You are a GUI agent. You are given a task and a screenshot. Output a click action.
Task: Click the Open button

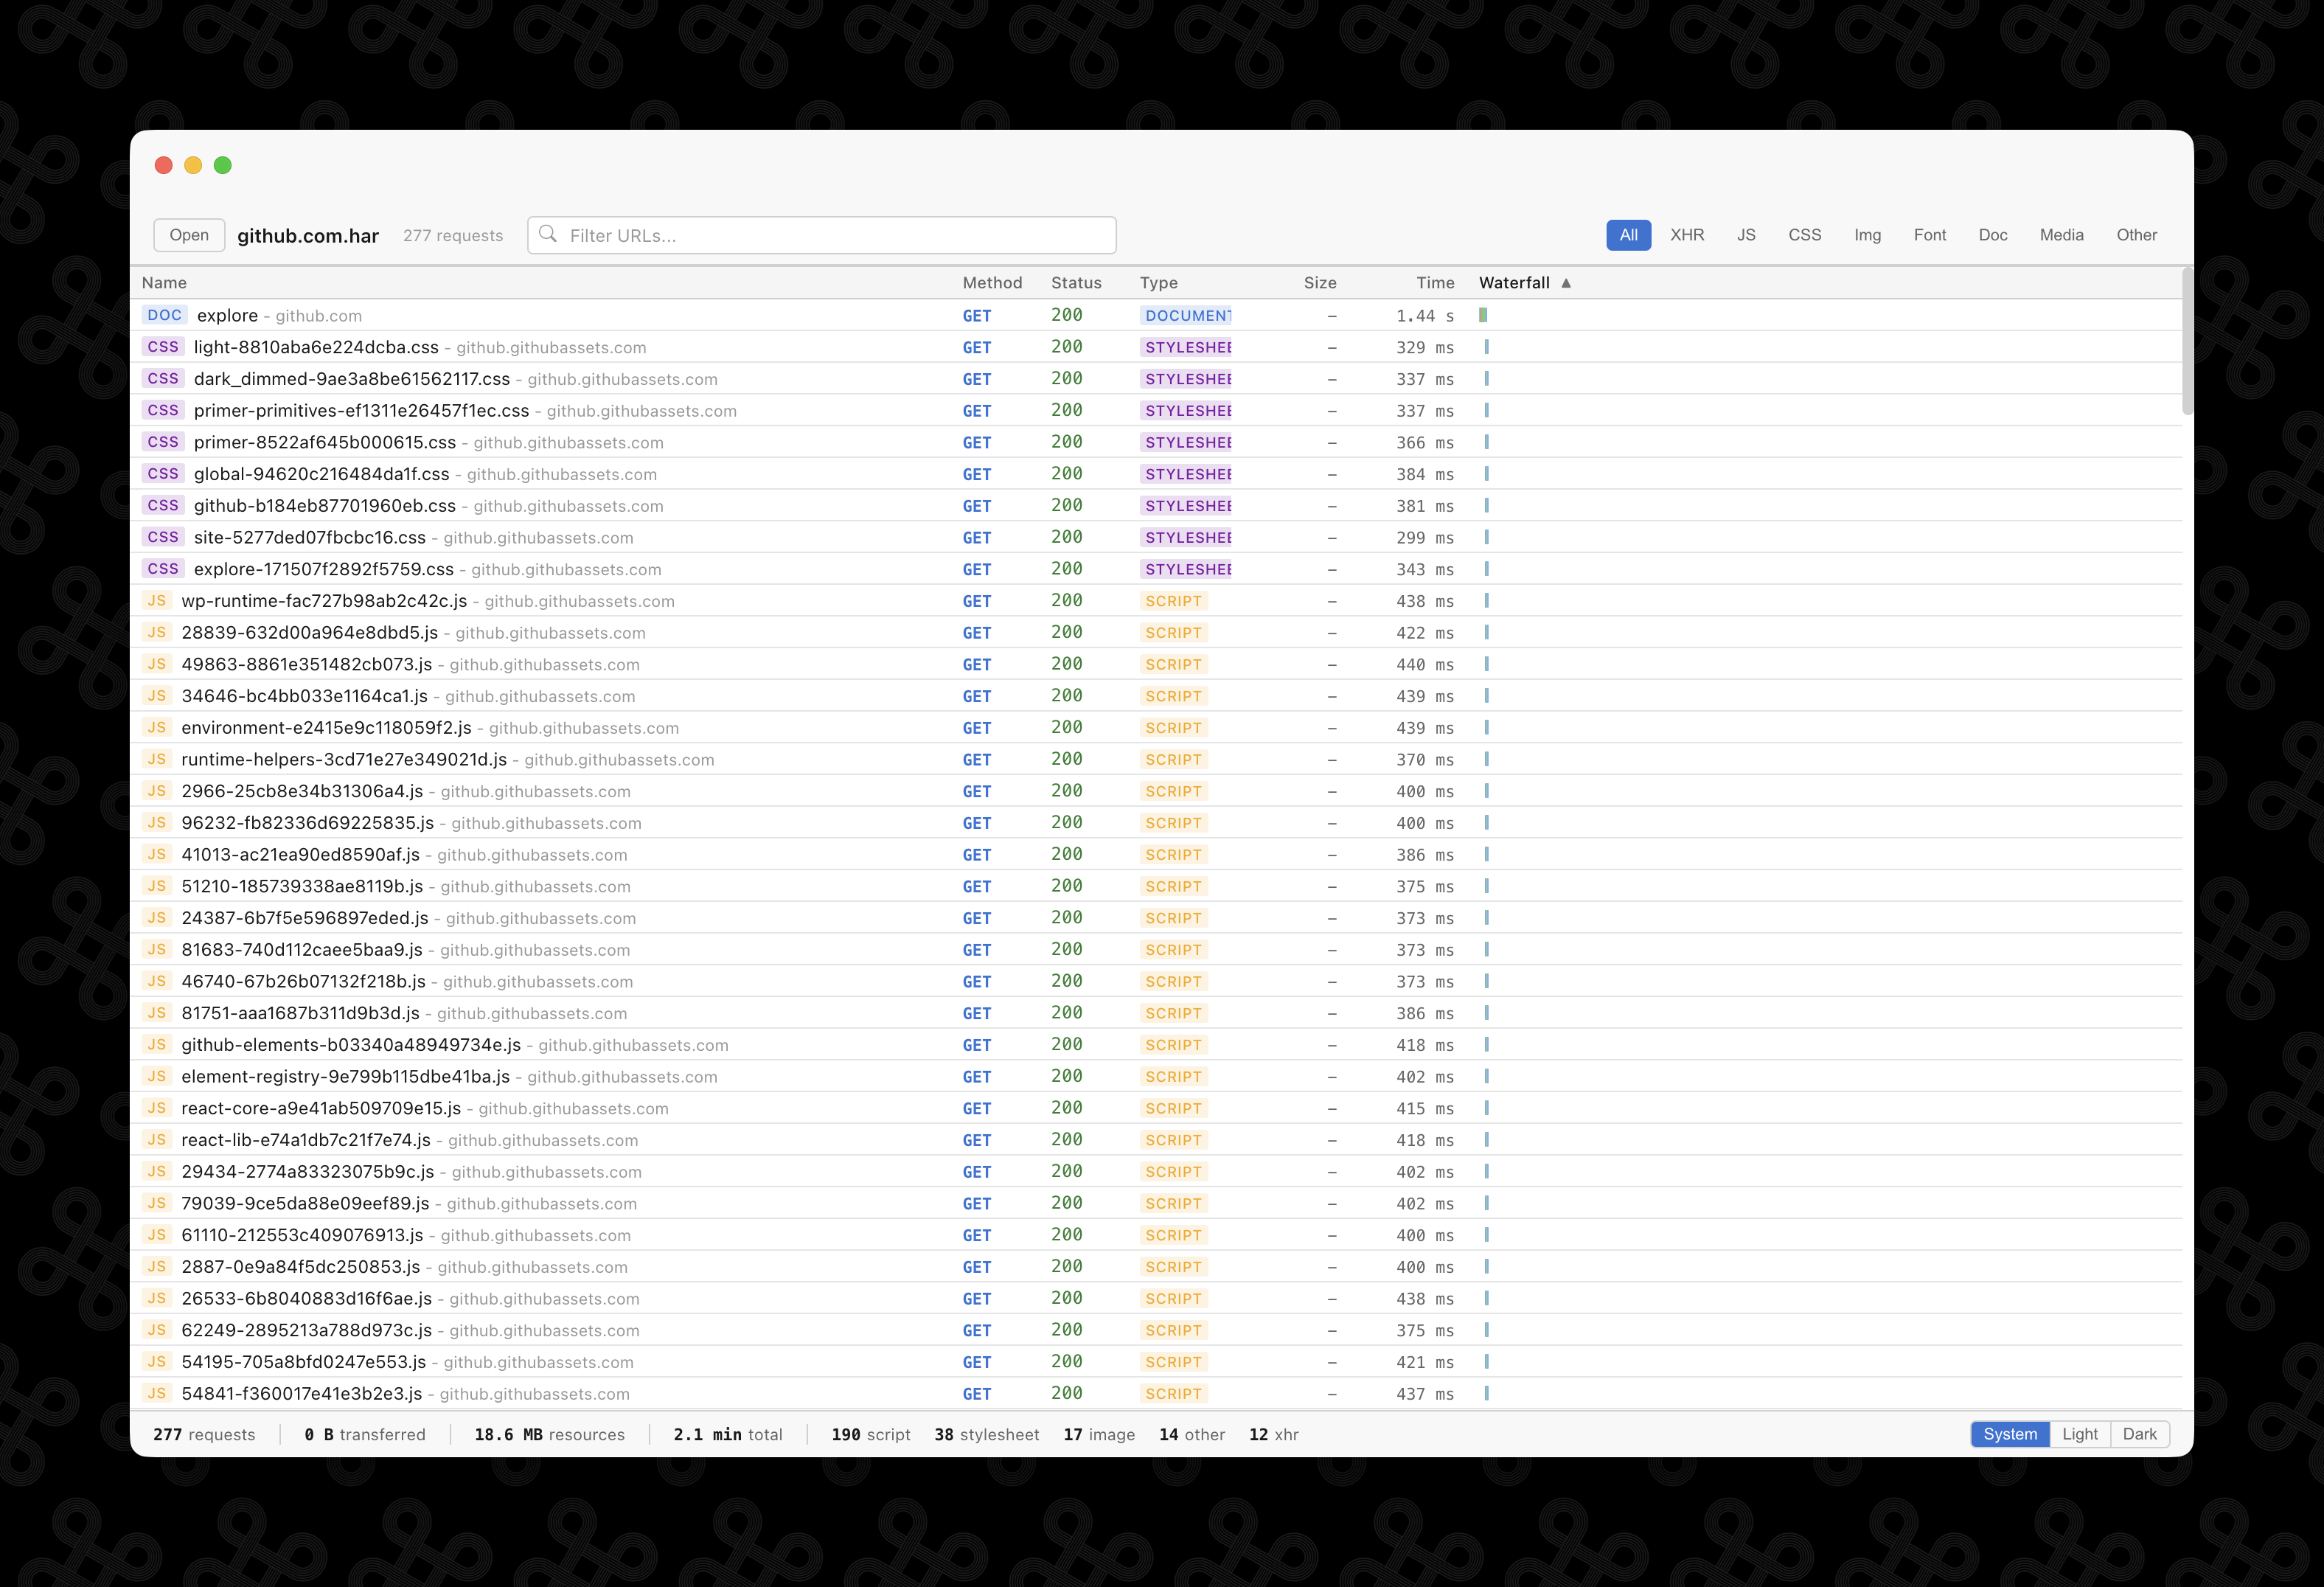coord(188,235)
